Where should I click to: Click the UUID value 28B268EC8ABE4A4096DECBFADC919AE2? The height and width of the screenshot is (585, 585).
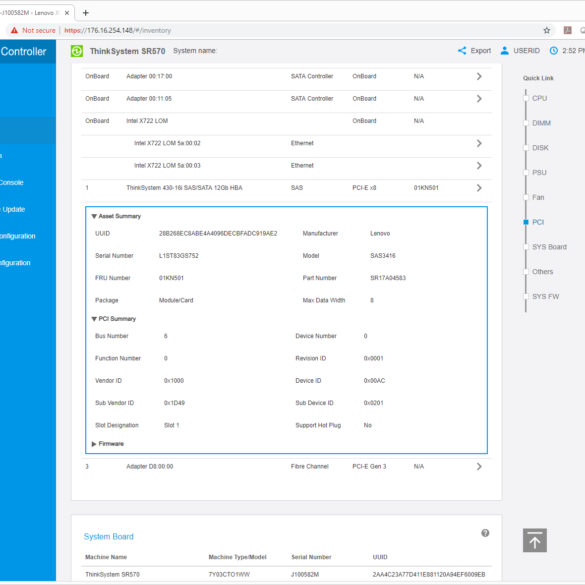tap(218, 234)
